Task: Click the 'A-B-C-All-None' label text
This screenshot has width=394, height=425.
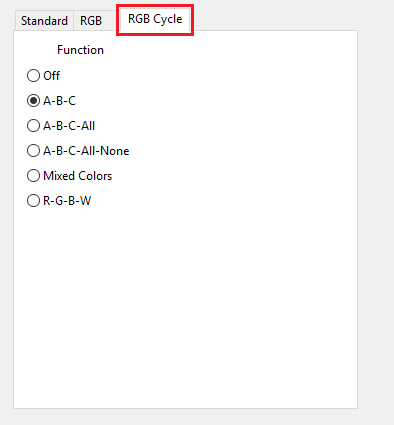Action: pos(86,151)
